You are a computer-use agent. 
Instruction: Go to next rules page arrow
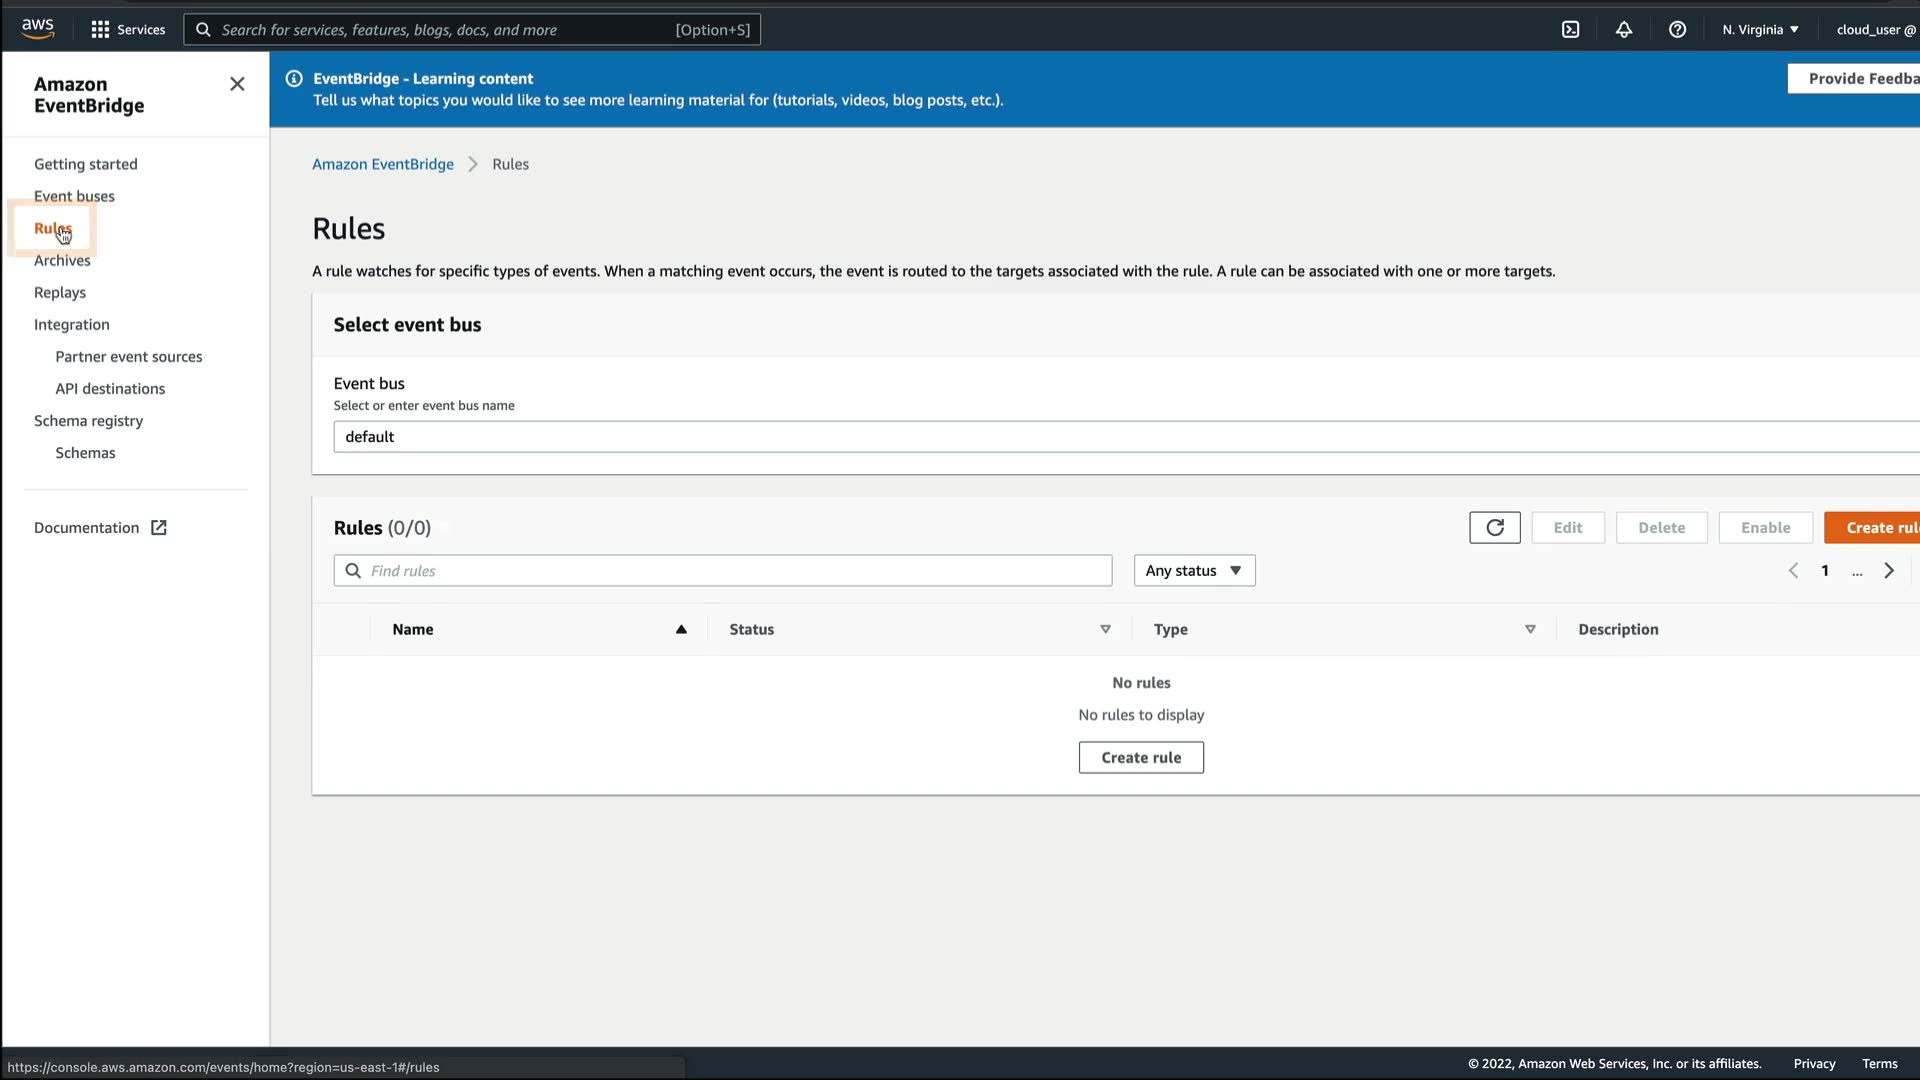pos(1888,570)
